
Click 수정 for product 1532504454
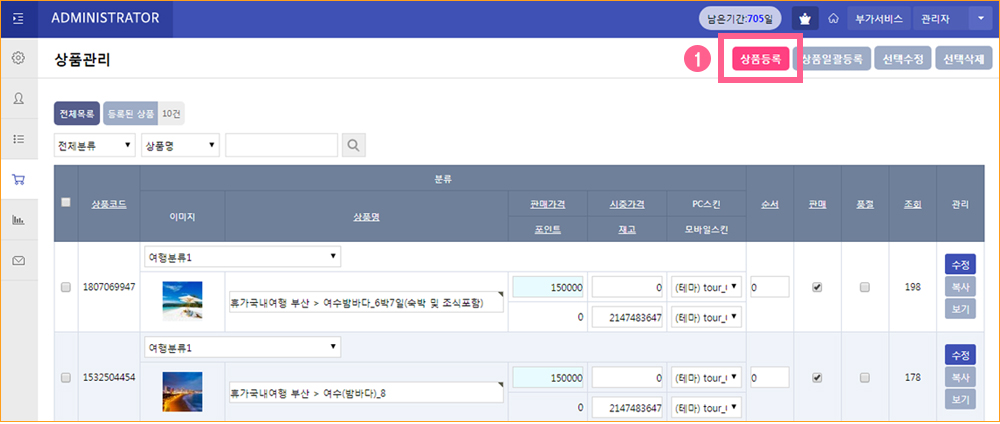[960, 355]
